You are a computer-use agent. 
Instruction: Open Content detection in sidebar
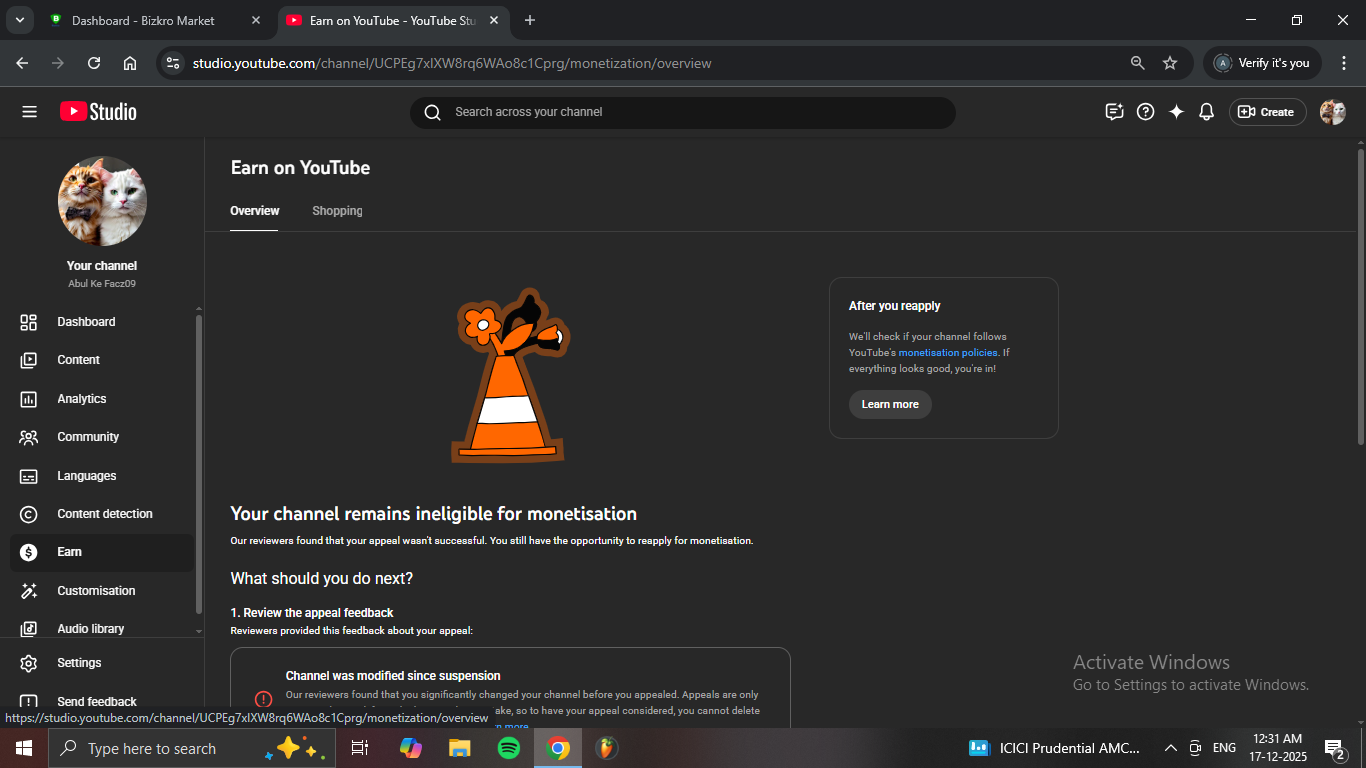click(x=104, y=514)
